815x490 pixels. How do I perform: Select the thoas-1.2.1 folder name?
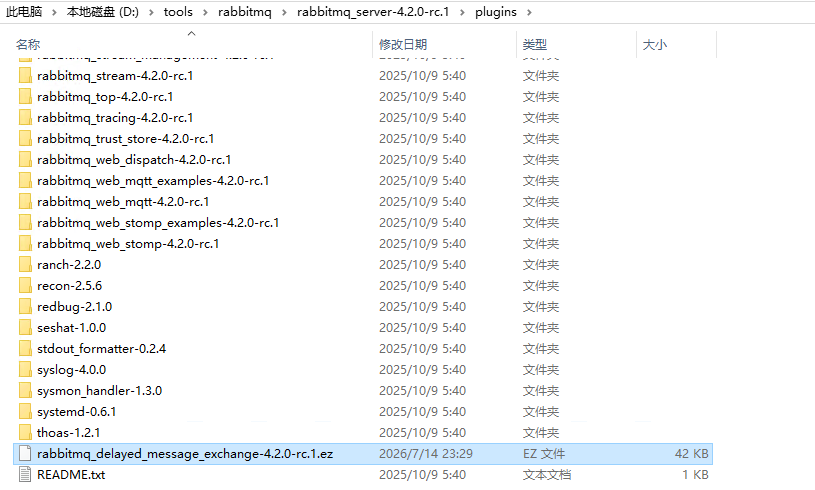pos(69,432)
